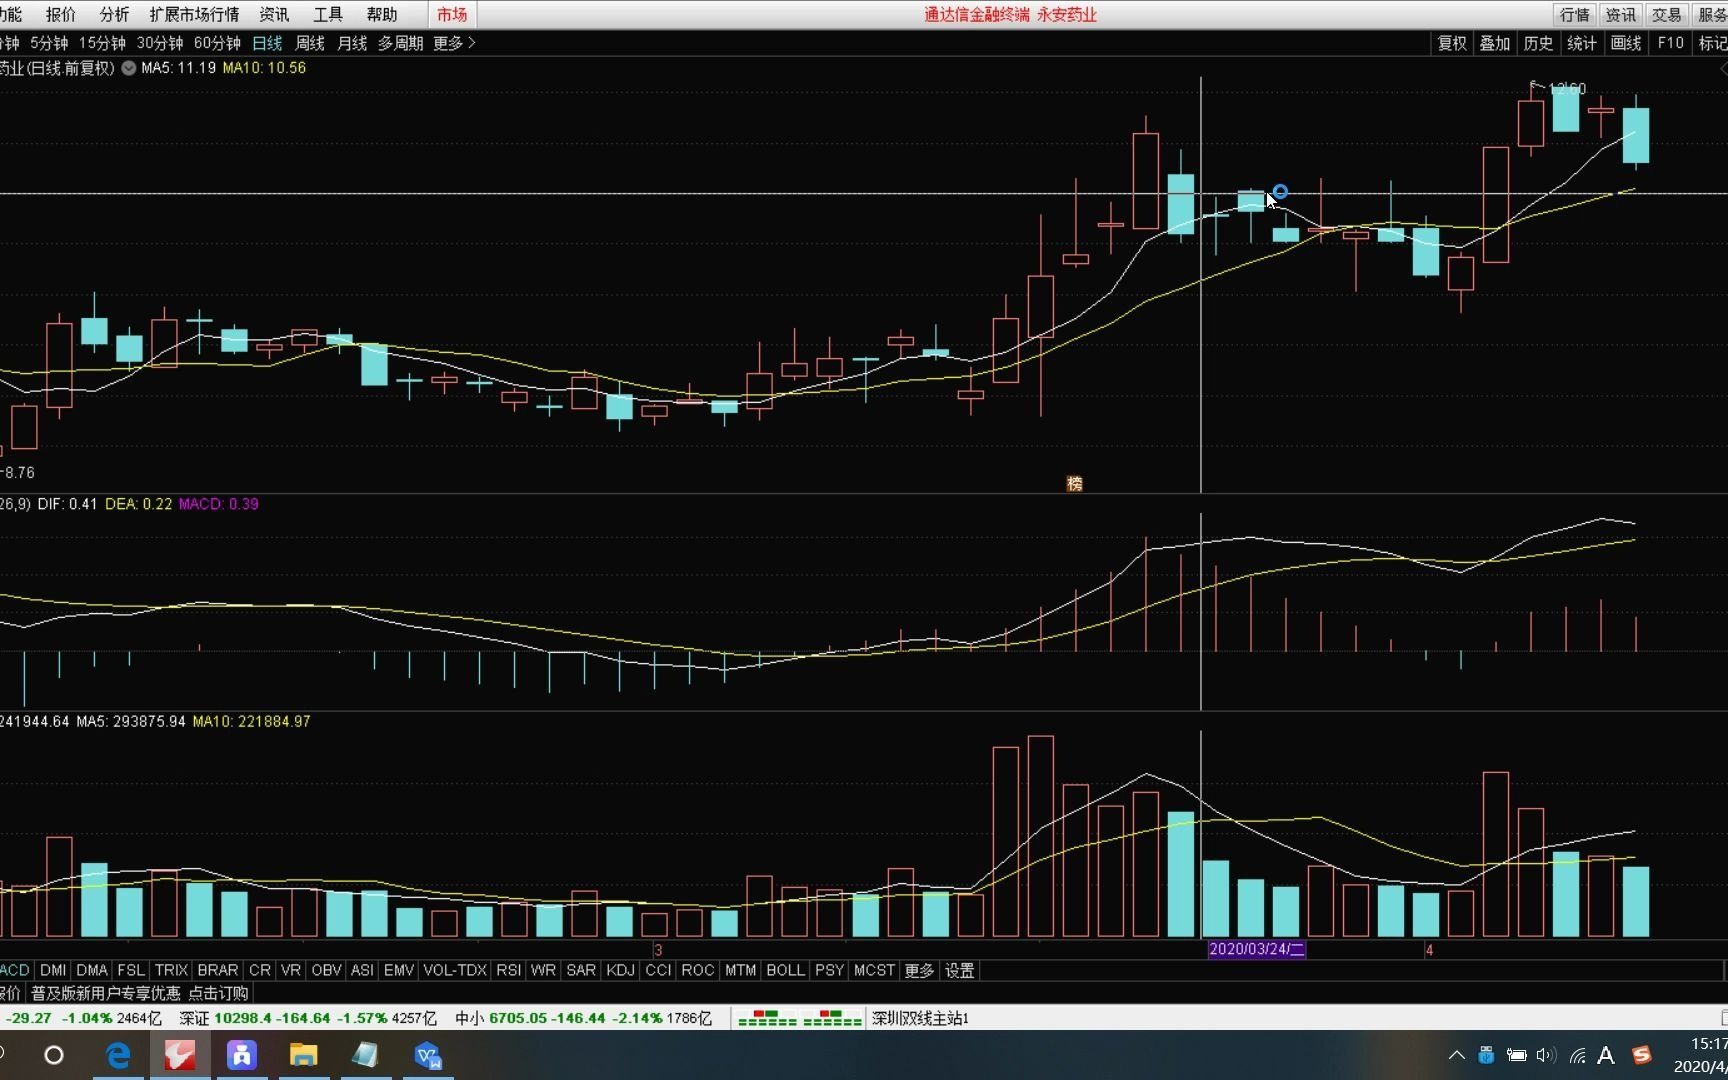Click the Cortana circle on taskbar
The image size is (1728, 1080).
coord(54,1055)
